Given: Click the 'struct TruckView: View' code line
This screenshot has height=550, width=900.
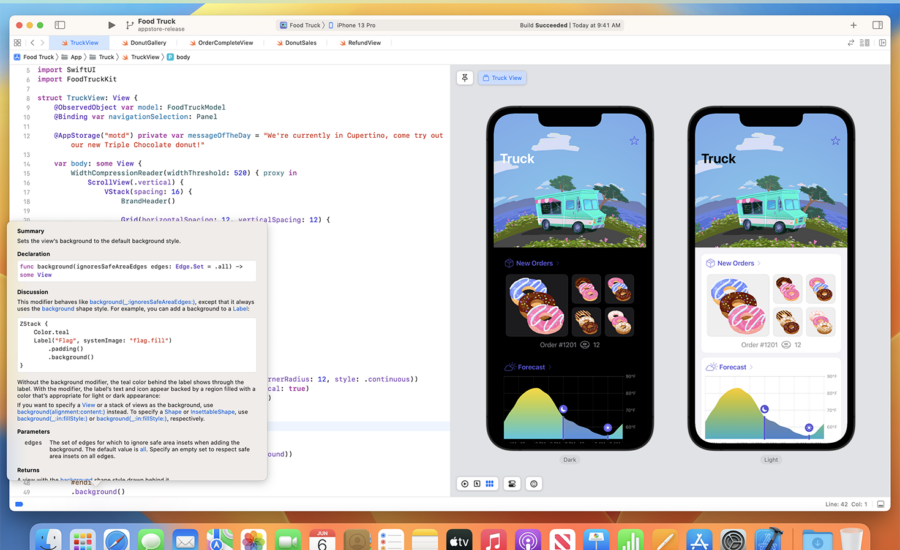Looking at the screenshot, I should [87, 98].
